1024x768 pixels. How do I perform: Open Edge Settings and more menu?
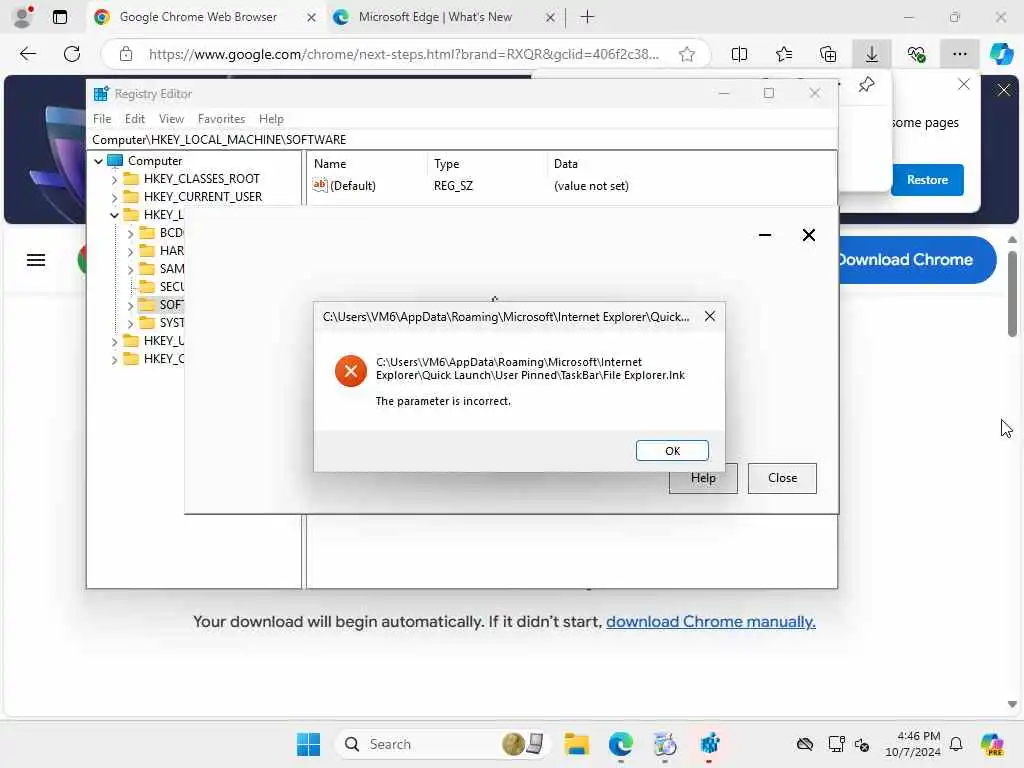pyautogui.click(x=959, y=54)
